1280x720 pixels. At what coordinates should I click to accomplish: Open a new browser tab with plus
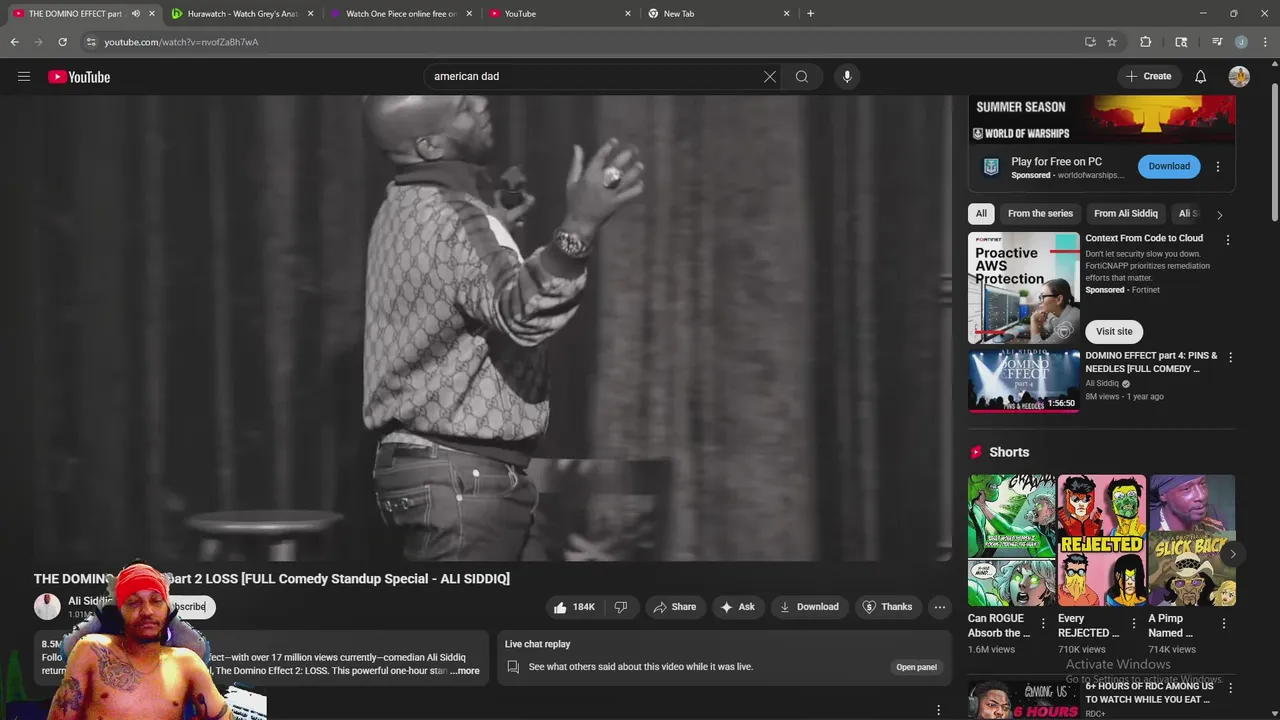[x=811, y=14]
